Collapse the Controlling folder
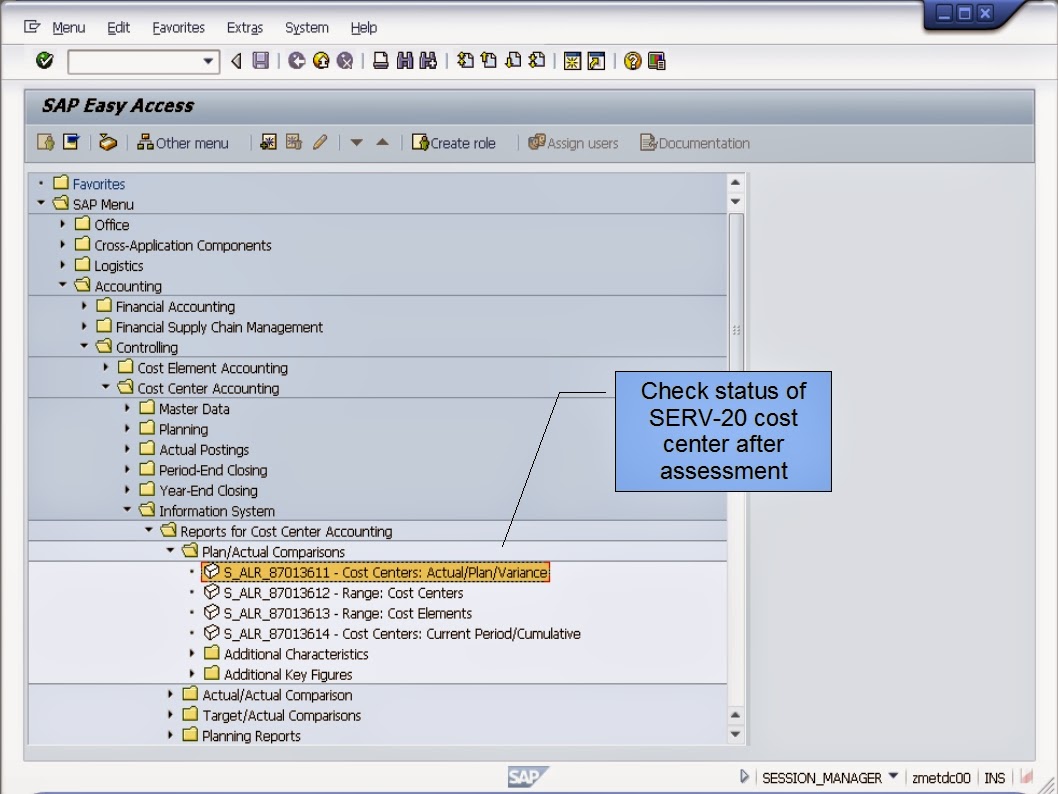This screenshot has width=1058, height=794. click(x=84, y=346)
